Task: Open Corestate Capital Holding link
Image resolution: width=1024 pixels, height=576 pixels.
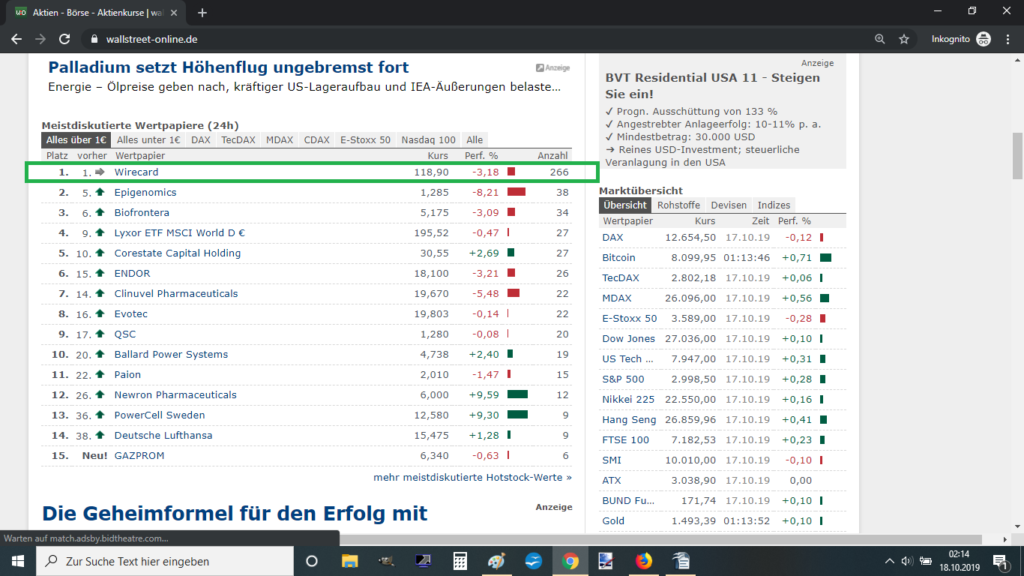Action: pyautogui.click(x=178, y=253)
